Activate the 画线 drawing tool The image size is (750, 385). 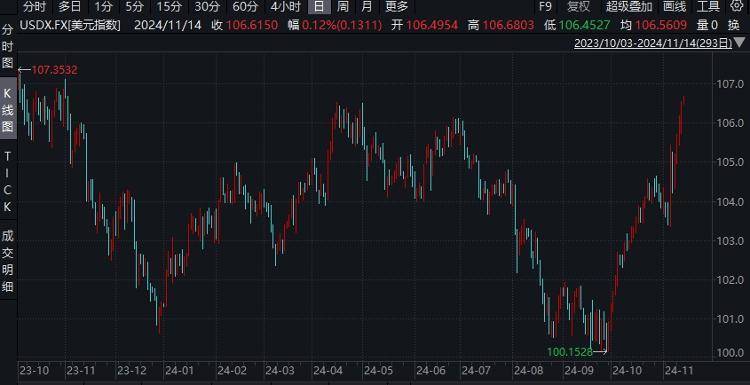coord(674,7)
